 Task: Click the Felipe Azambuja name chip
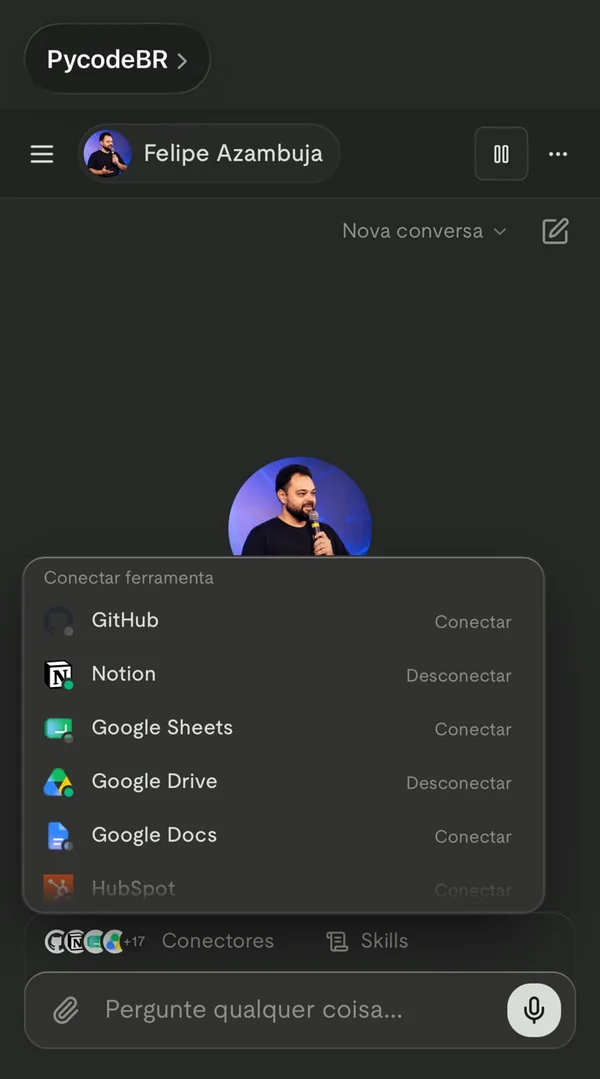[x=209, y=153]
